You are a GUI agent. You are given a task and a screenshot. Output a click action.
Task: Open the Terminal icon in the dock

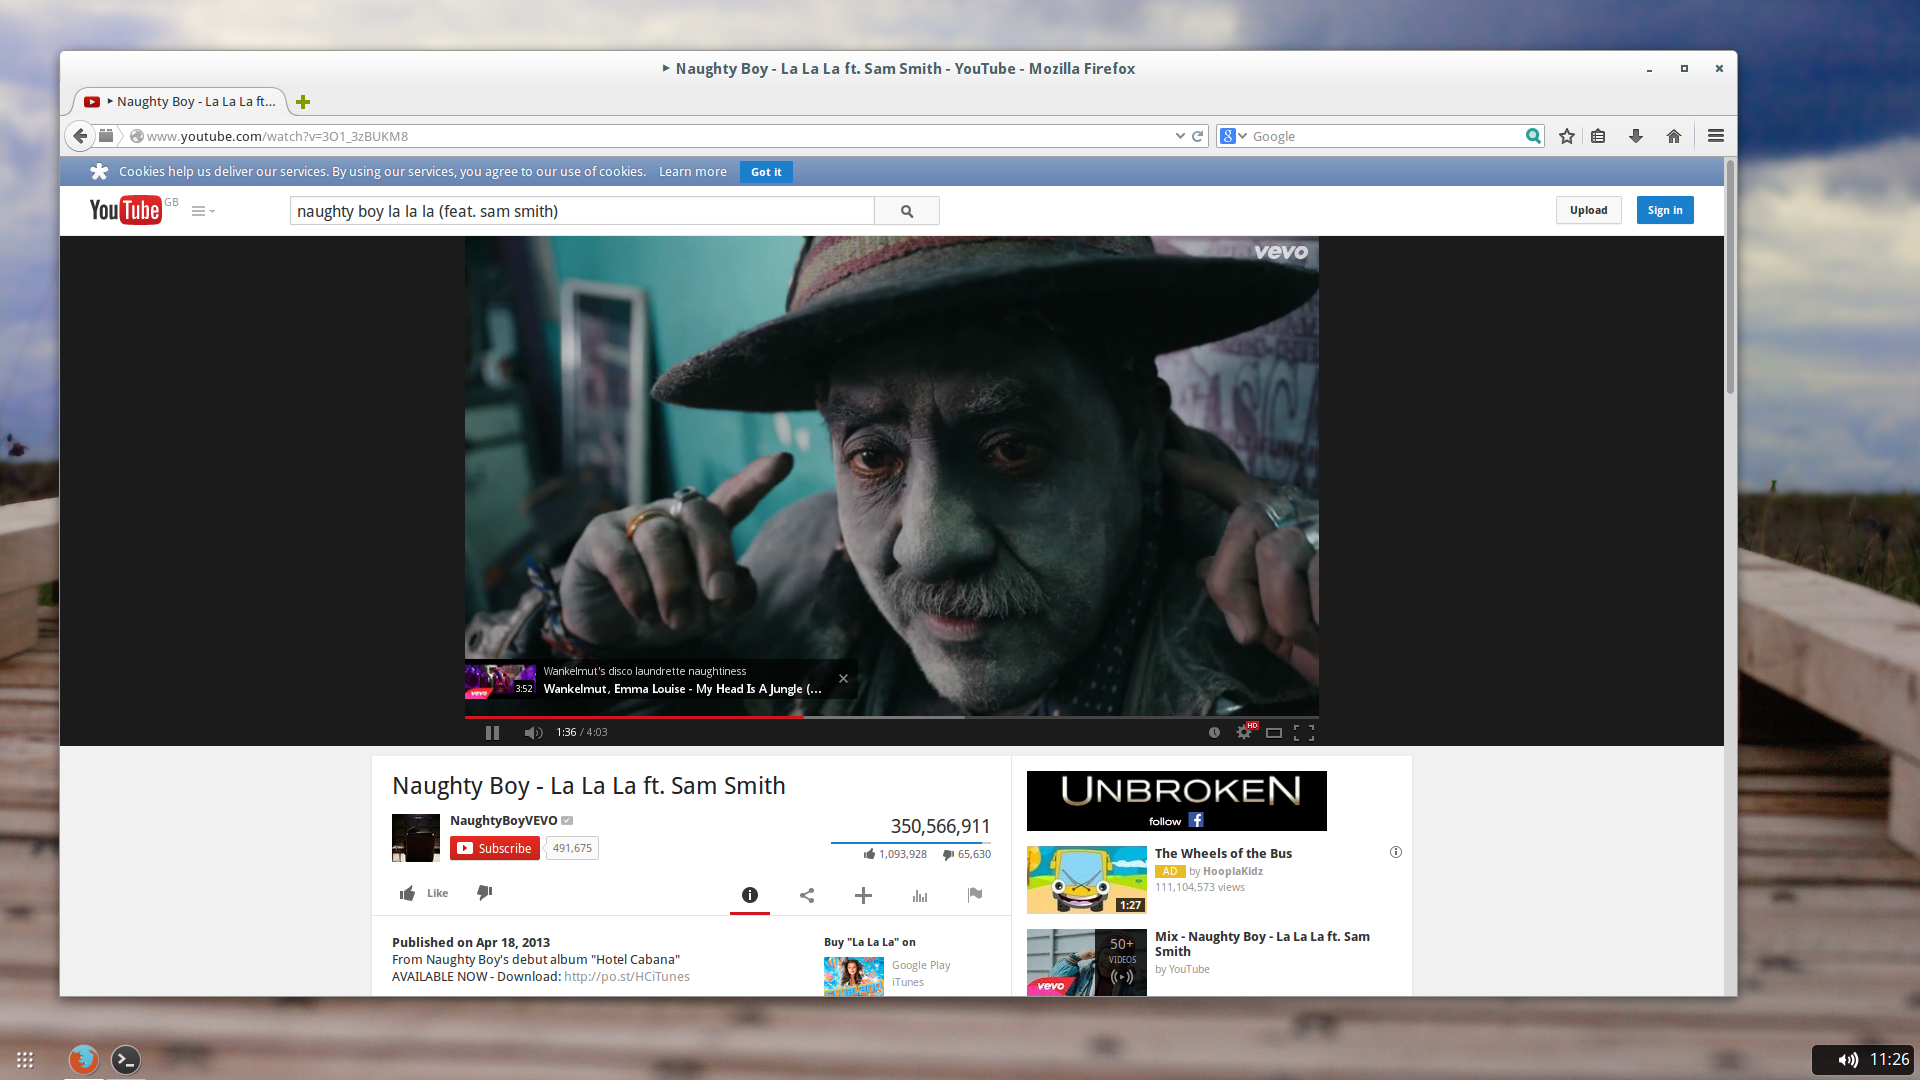click(x=125, y=1059)
